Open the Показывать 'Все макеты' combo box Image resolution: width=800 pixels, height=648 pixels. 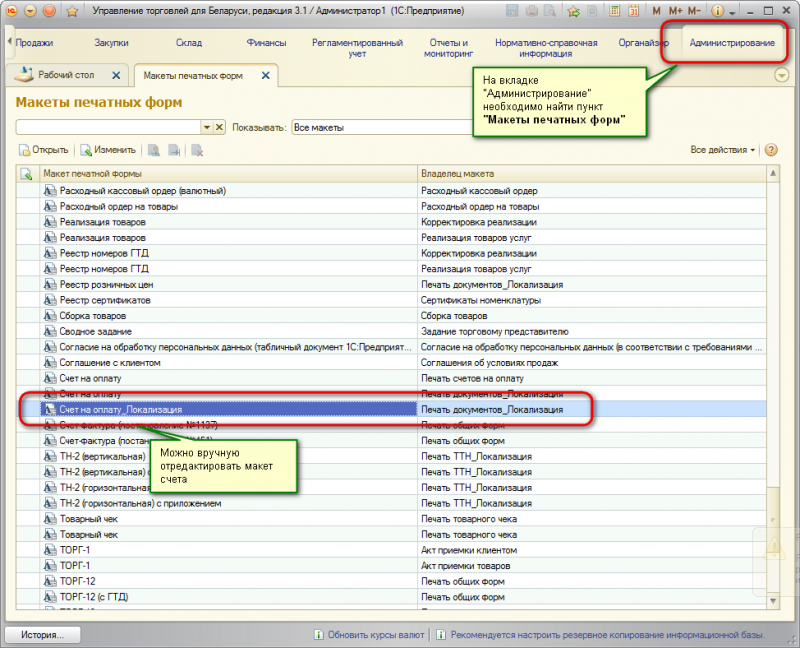tap(383, 128)
